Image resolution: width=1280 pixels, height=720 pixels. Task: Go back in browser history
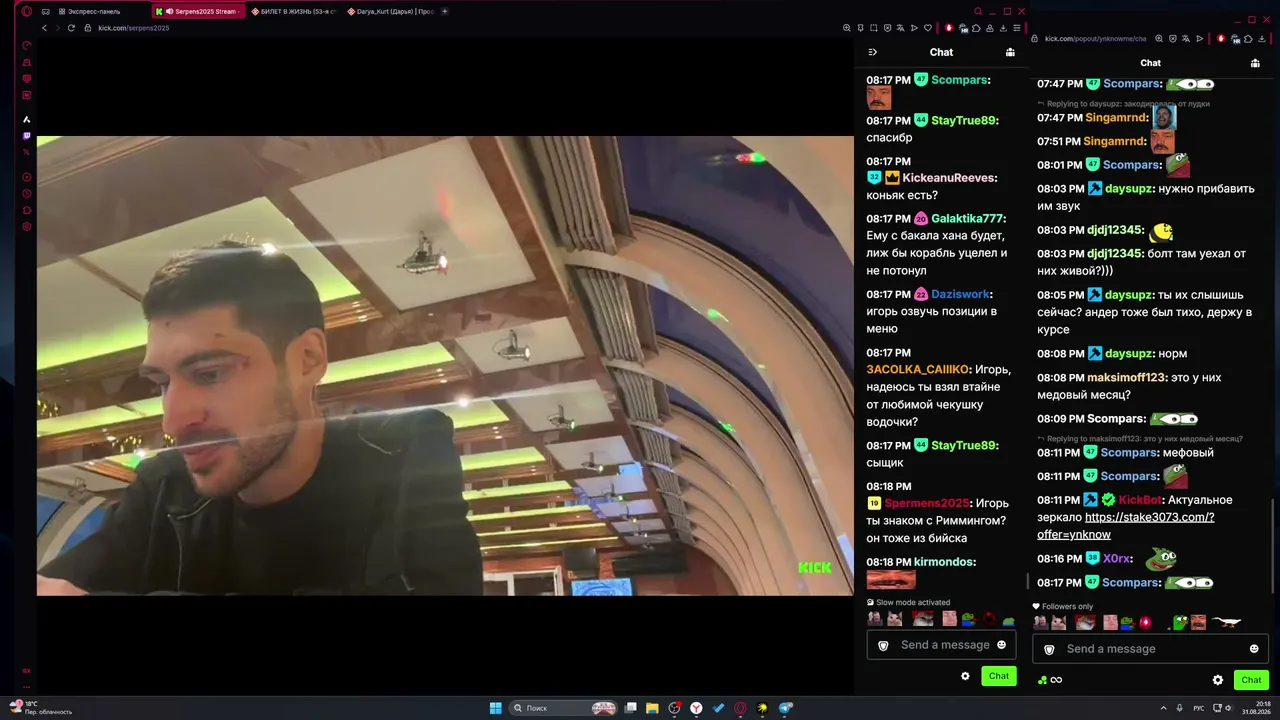pyautogui.click(x=44, y=28)
